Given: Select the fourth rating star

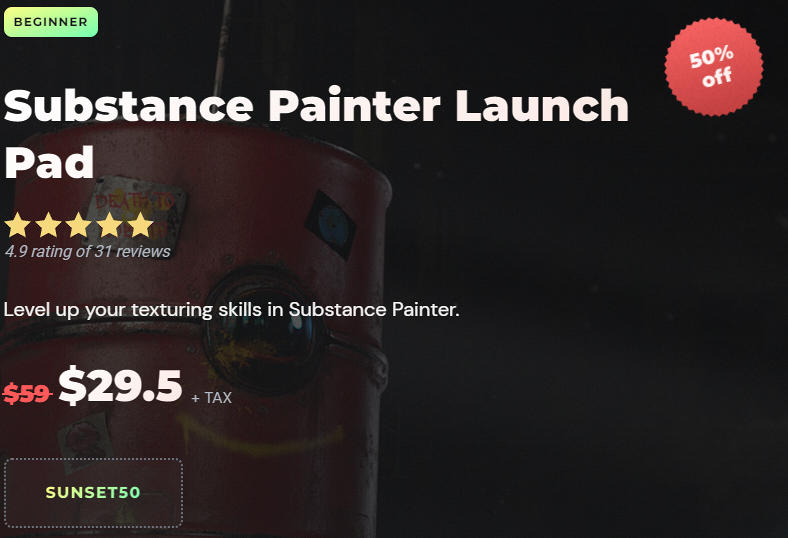Looking at the screenshot, I should [110, 225].
